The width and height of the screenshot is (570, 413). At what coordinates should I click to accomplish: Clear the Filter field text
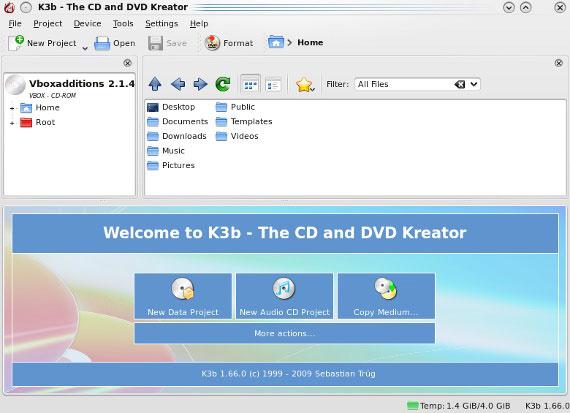click(x=459, y=84)
